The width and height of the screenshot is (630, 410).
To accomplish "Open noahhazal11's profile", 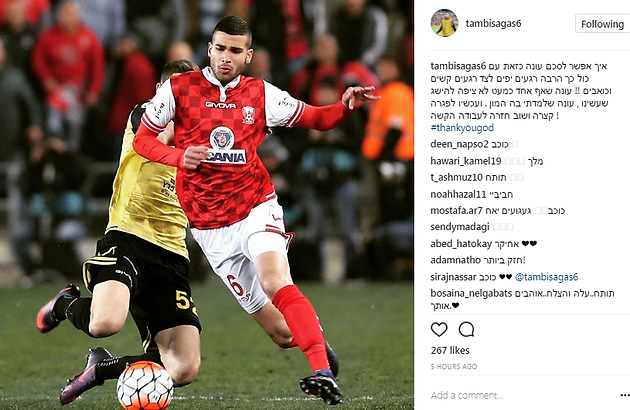I will [x=458, y=195].
